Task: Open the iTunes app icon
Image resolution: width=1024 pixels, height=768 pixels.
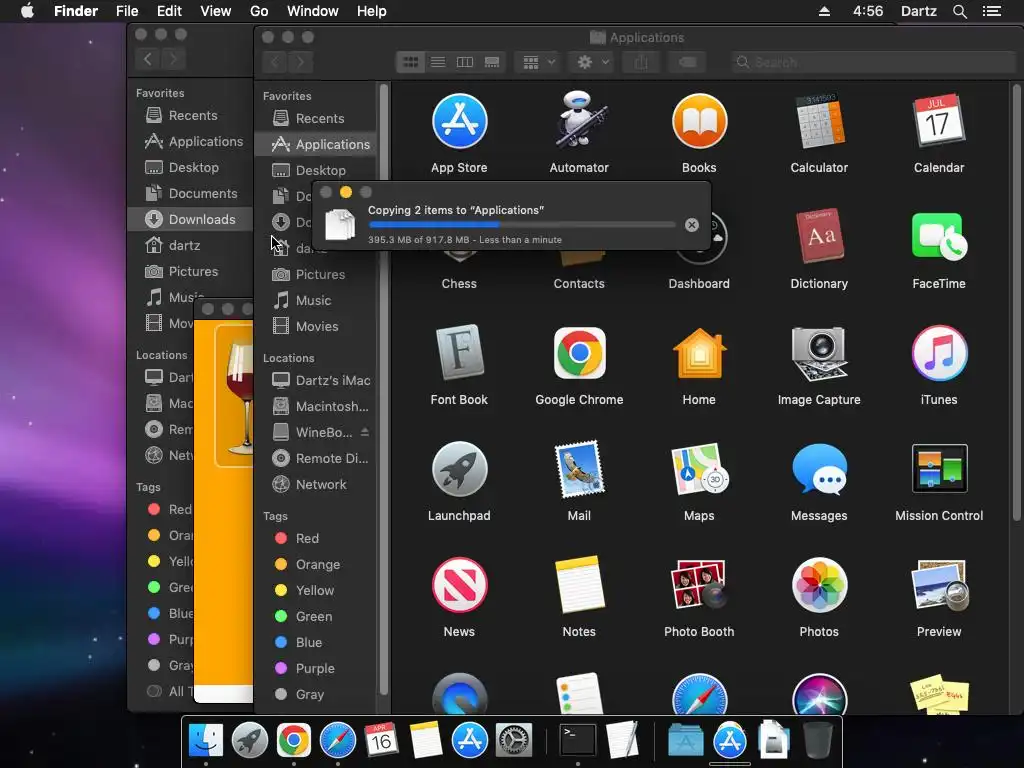Action: [x=939, y=353]
